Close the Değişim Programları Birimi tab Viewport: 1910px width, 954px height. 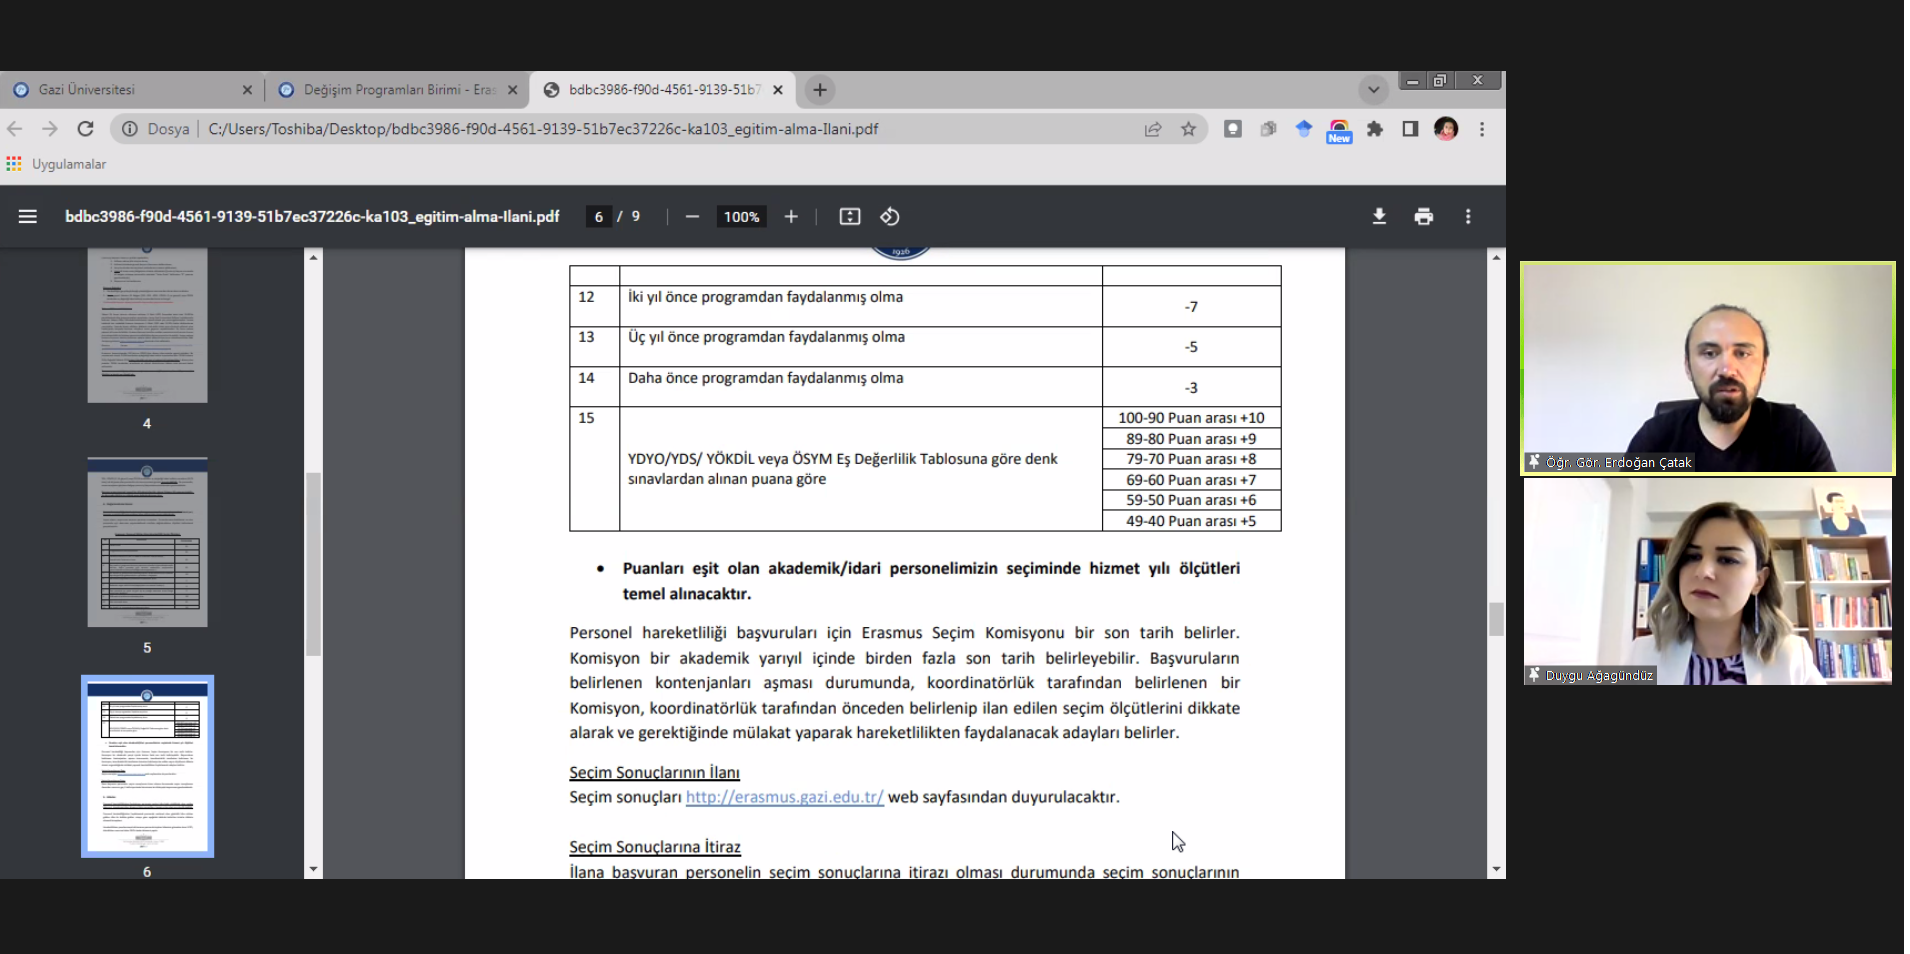[513, 90]
